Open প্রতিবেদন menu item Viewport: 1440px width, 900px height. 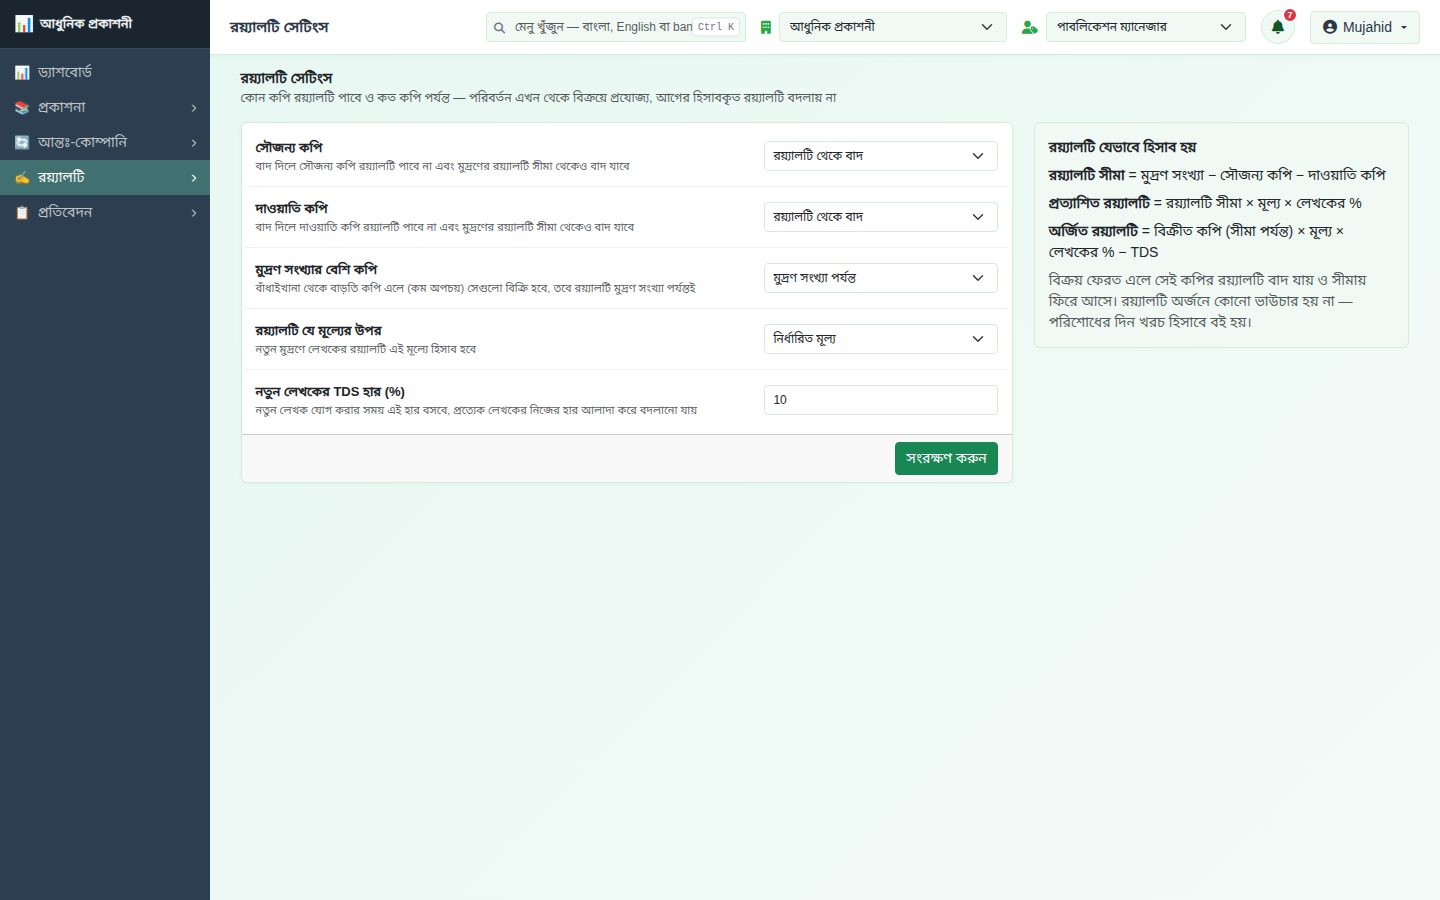pyautogui.click(x=105, y=213)
